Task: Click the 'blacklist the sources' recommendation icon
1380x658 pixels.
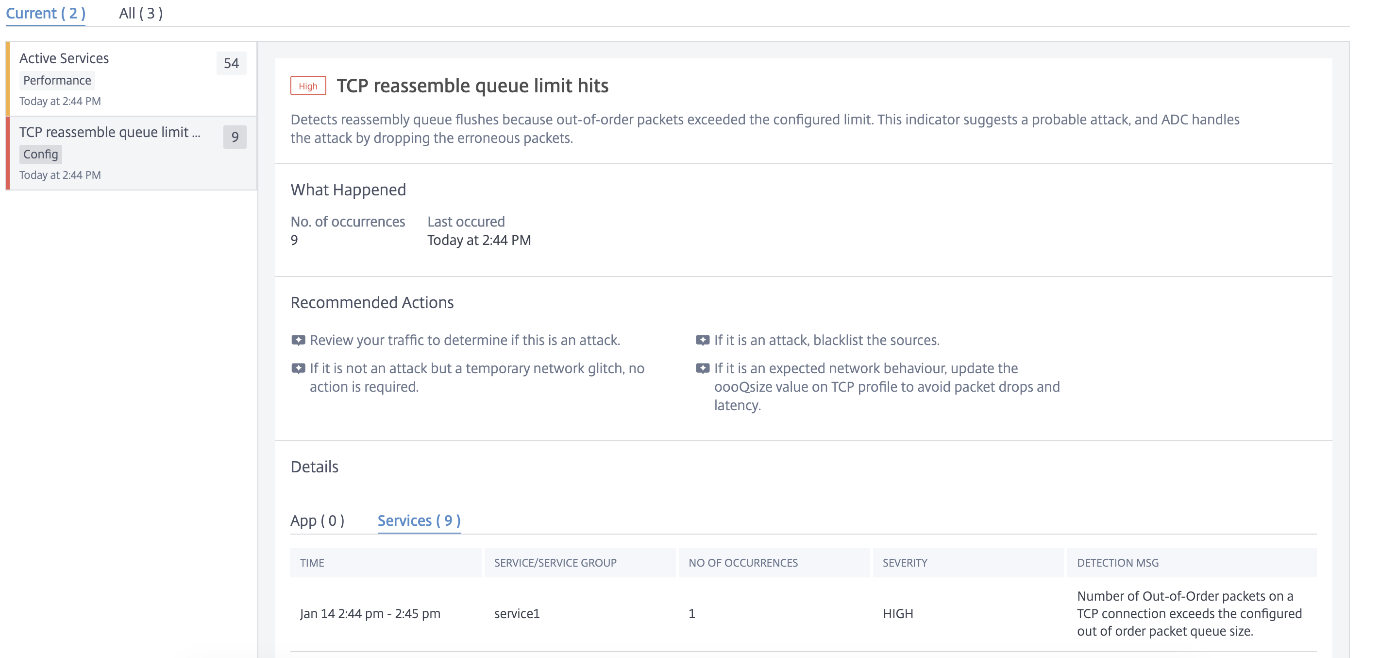Action: coord(703,340)
